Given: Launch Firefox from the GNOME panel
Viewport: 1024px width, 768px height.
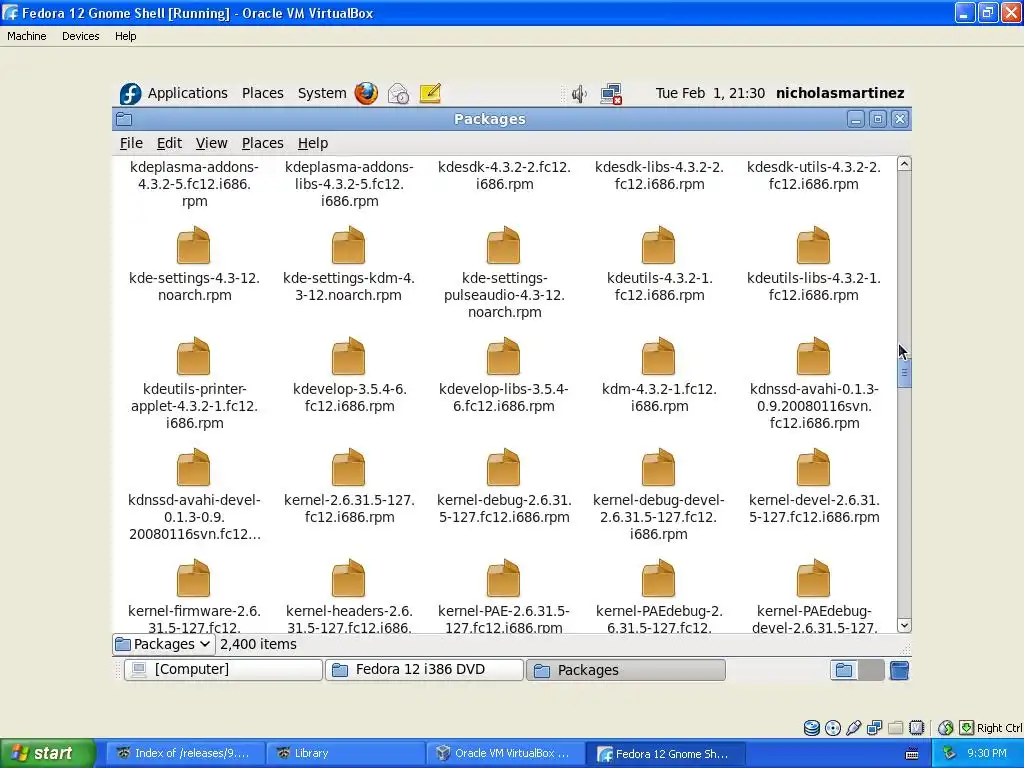Looking at the screenshot, I should click(366, 93).
